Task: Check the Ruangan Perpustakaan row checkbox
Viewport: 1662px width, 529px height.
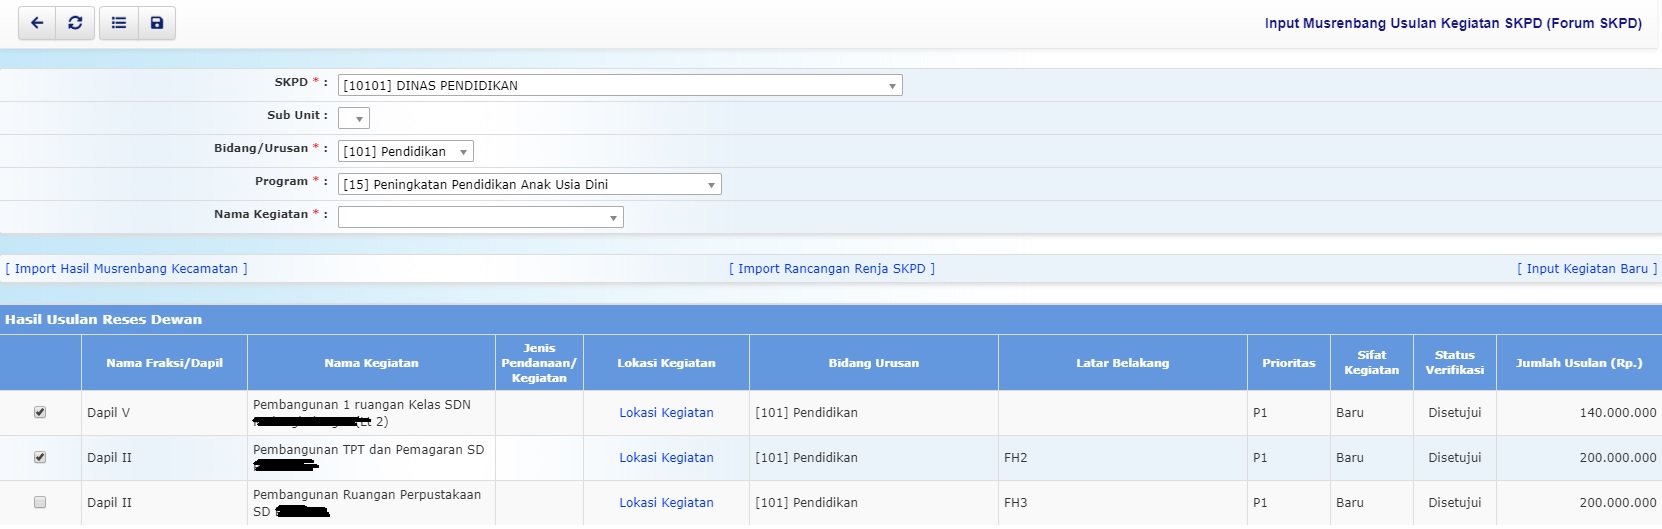Action: (x=40, y=502)
